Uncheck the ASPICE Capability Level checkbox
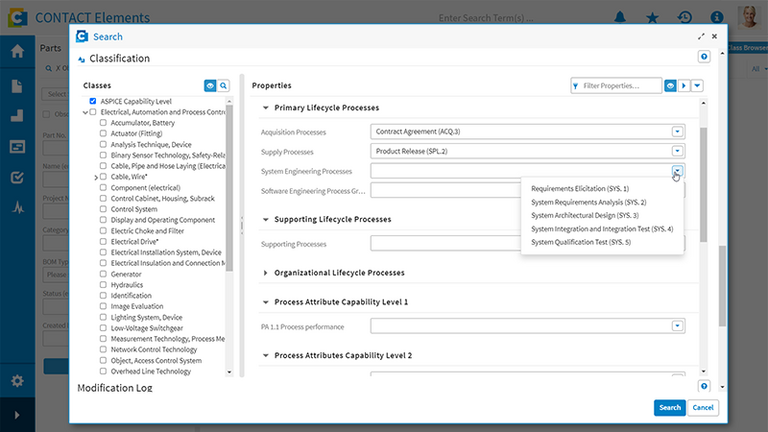The height and width of the screenshot is (432, 768). [93, 101]
